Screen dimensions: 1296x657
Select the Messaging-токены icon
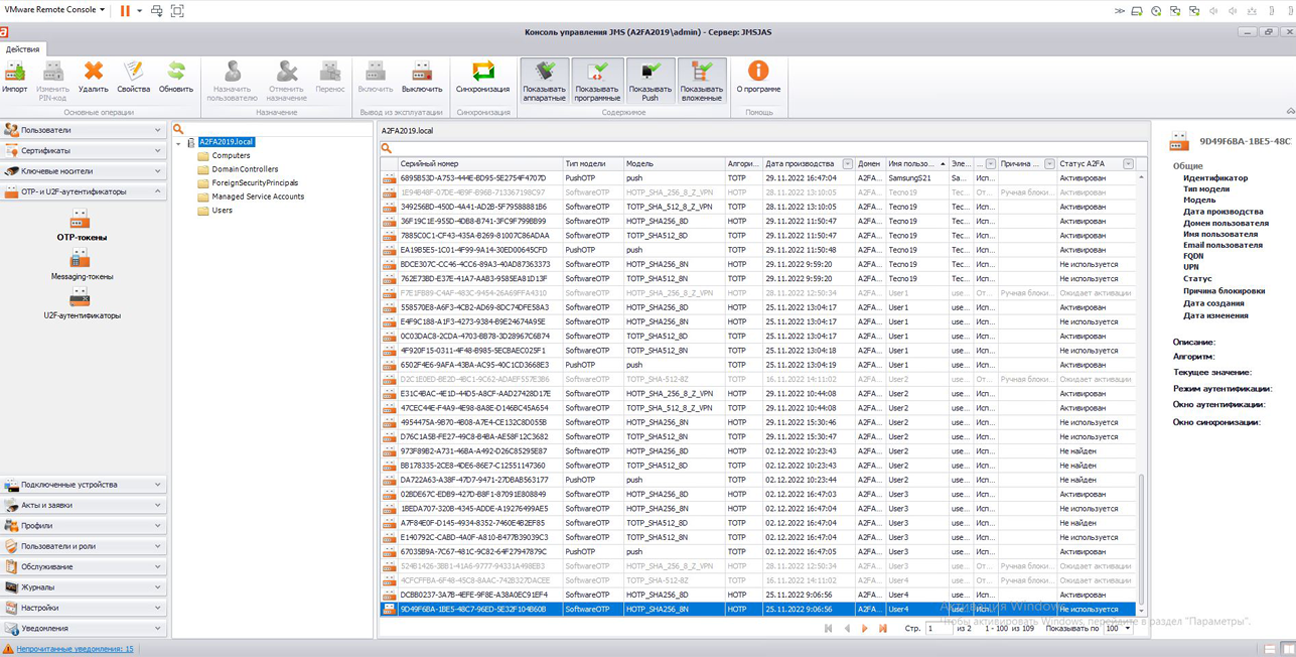coord(80,258)
